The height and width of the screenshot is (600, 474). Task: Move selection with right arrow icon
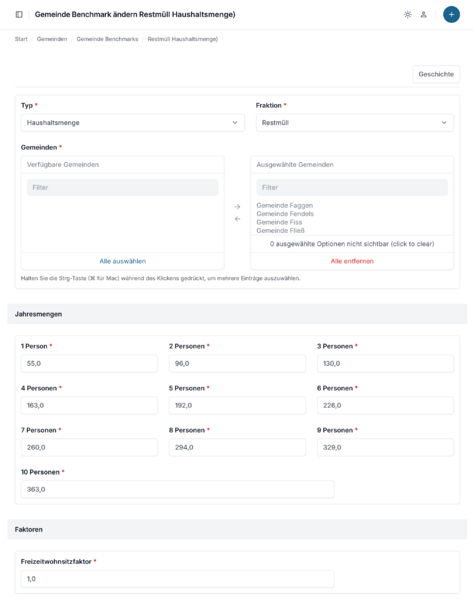[x=237, y=207]
